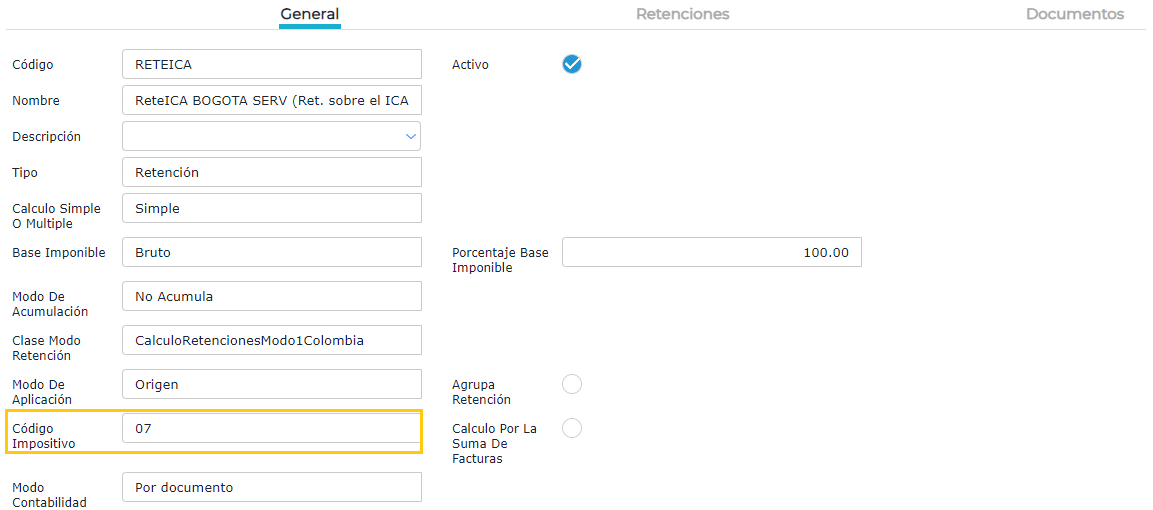Open the Documentos tab

(1074, 15)
